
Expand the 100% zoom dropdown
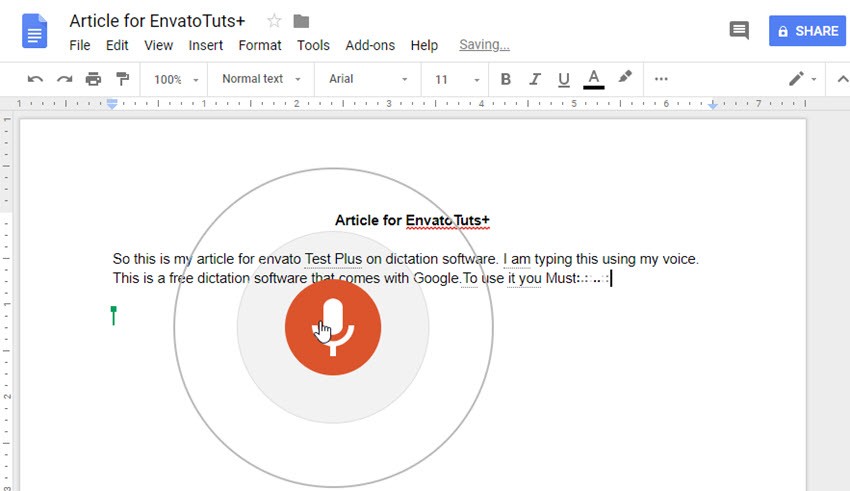click(177, 79)
